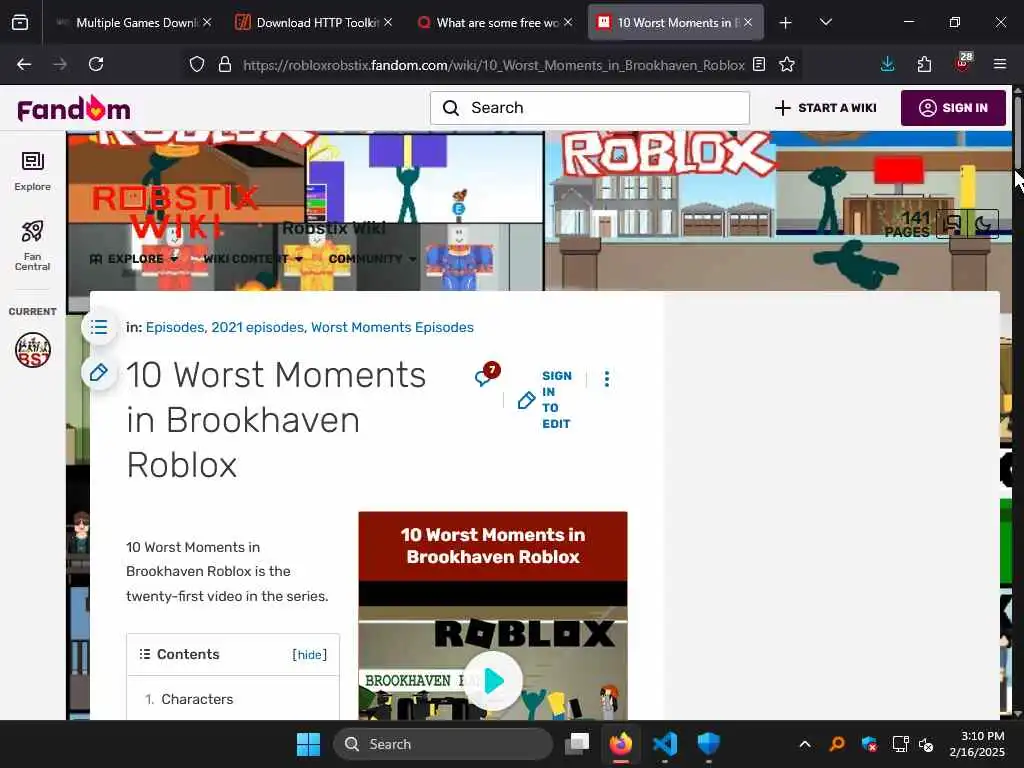Jump to Characters section in Contents

197,699
